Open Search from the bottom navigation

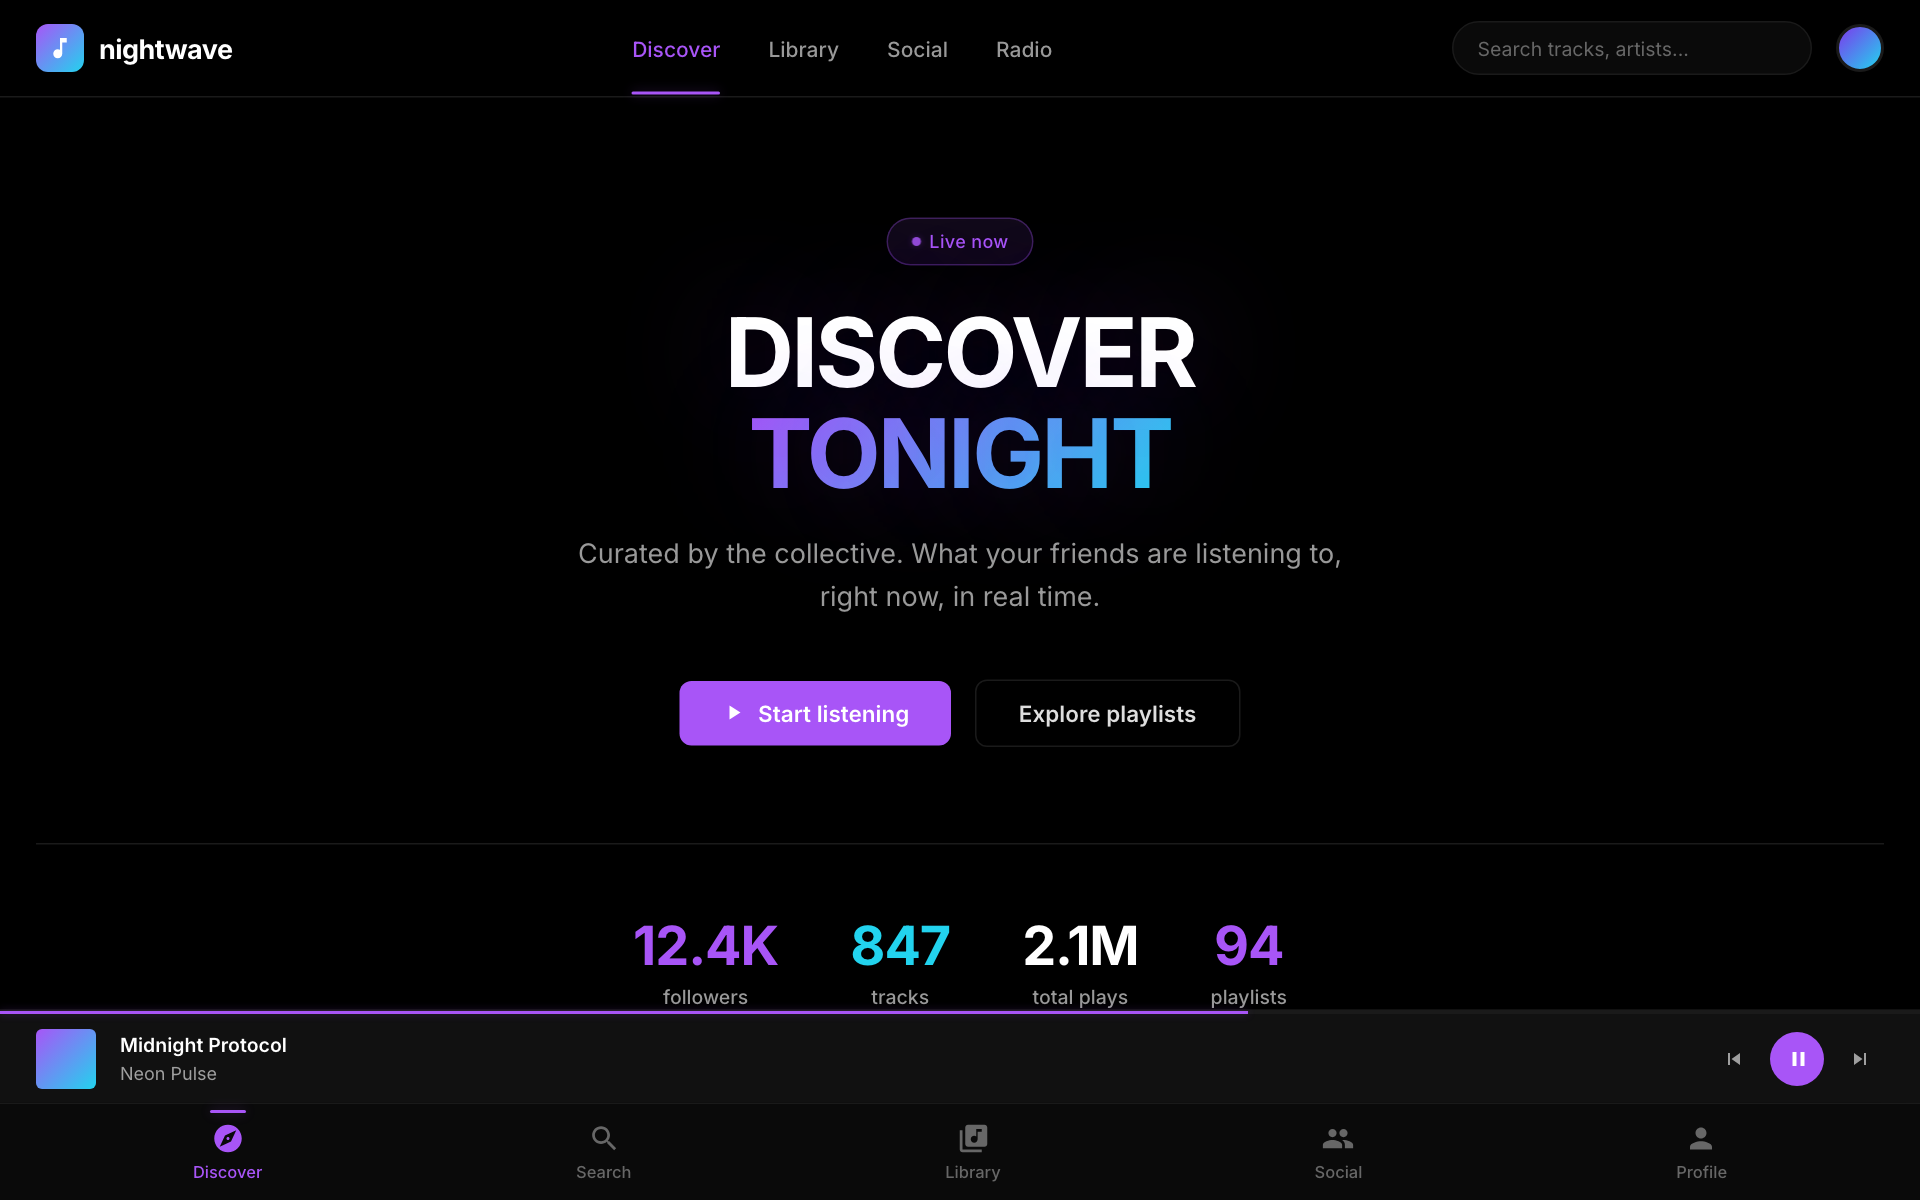click(x=603, y=1150)
